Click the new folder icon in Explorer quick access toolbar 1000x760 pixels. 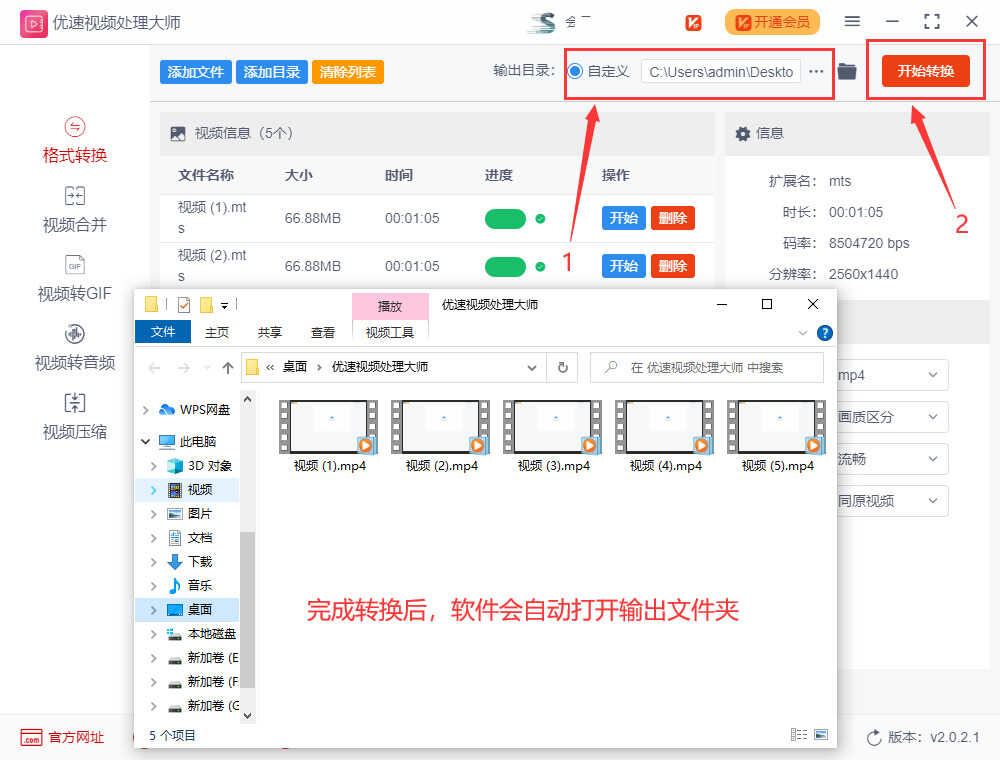(x=206, y=305)
